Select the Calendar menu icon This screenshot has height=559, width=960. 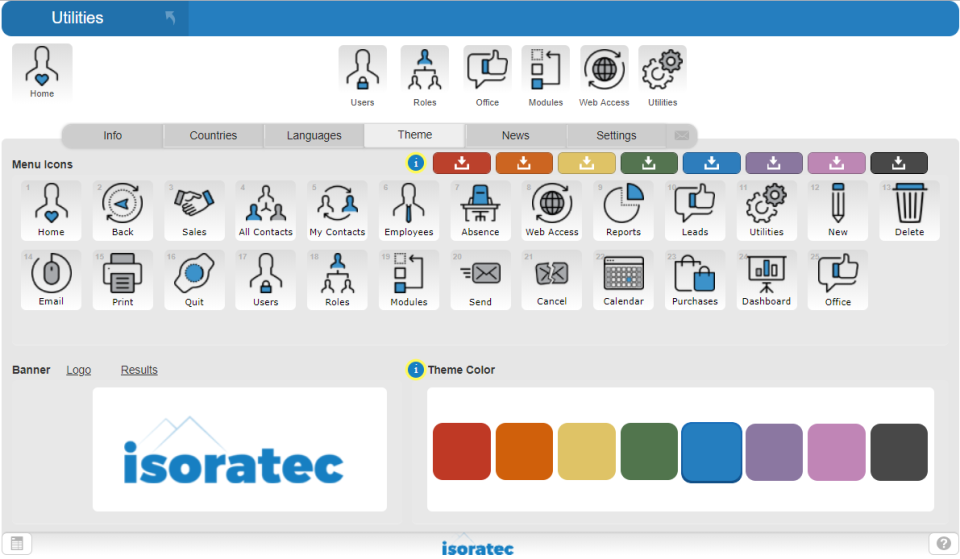click(x=623, y=280)
